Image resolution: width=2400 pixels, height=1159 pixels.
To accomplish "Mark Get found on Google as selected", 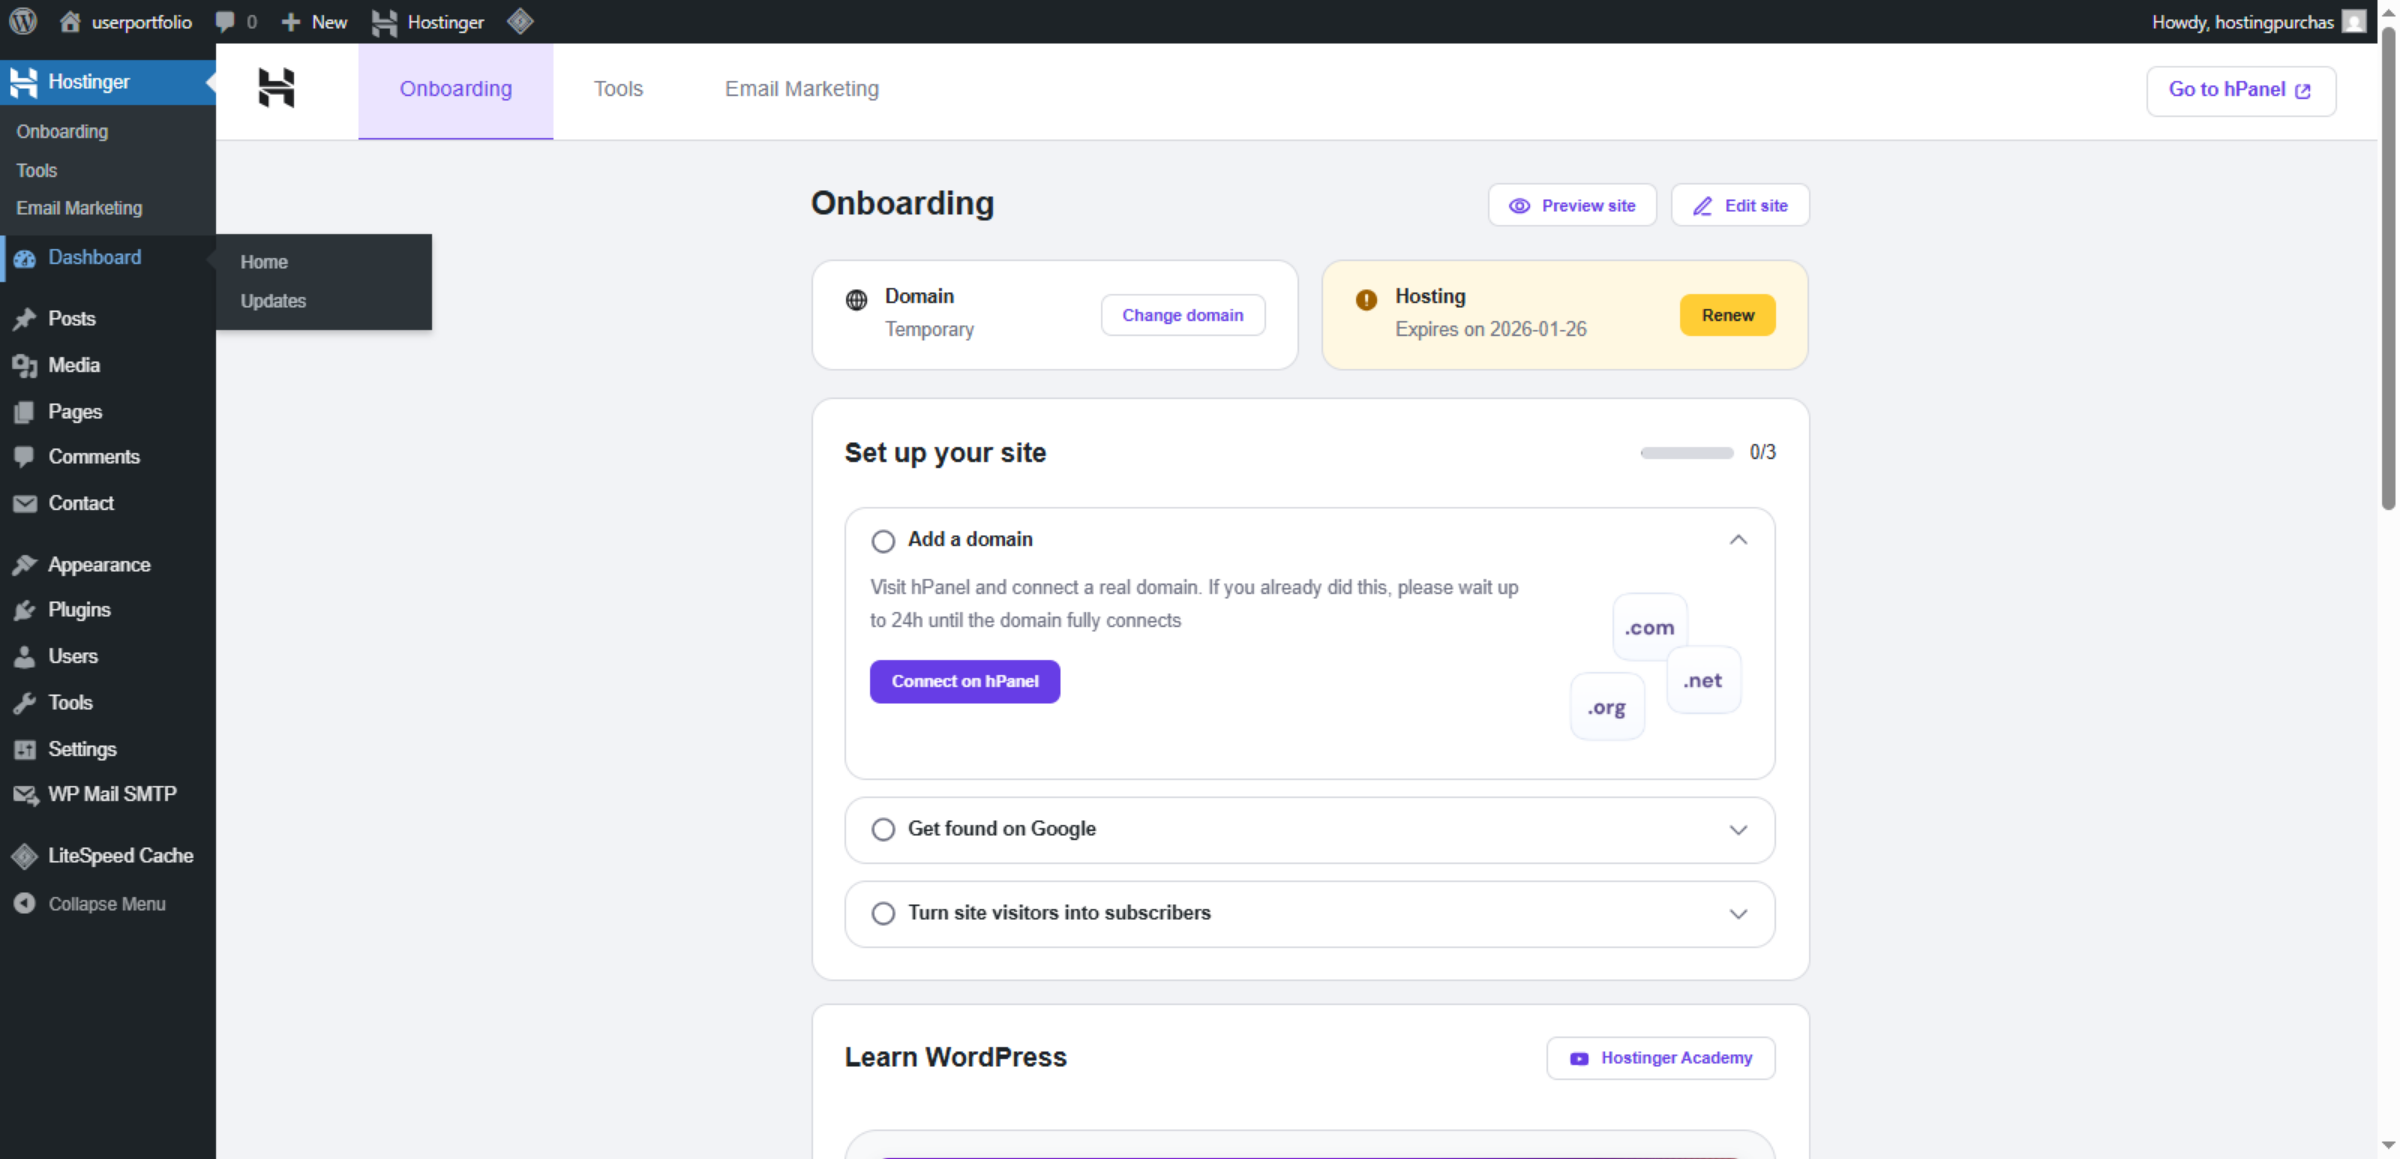I will [883, 829].
